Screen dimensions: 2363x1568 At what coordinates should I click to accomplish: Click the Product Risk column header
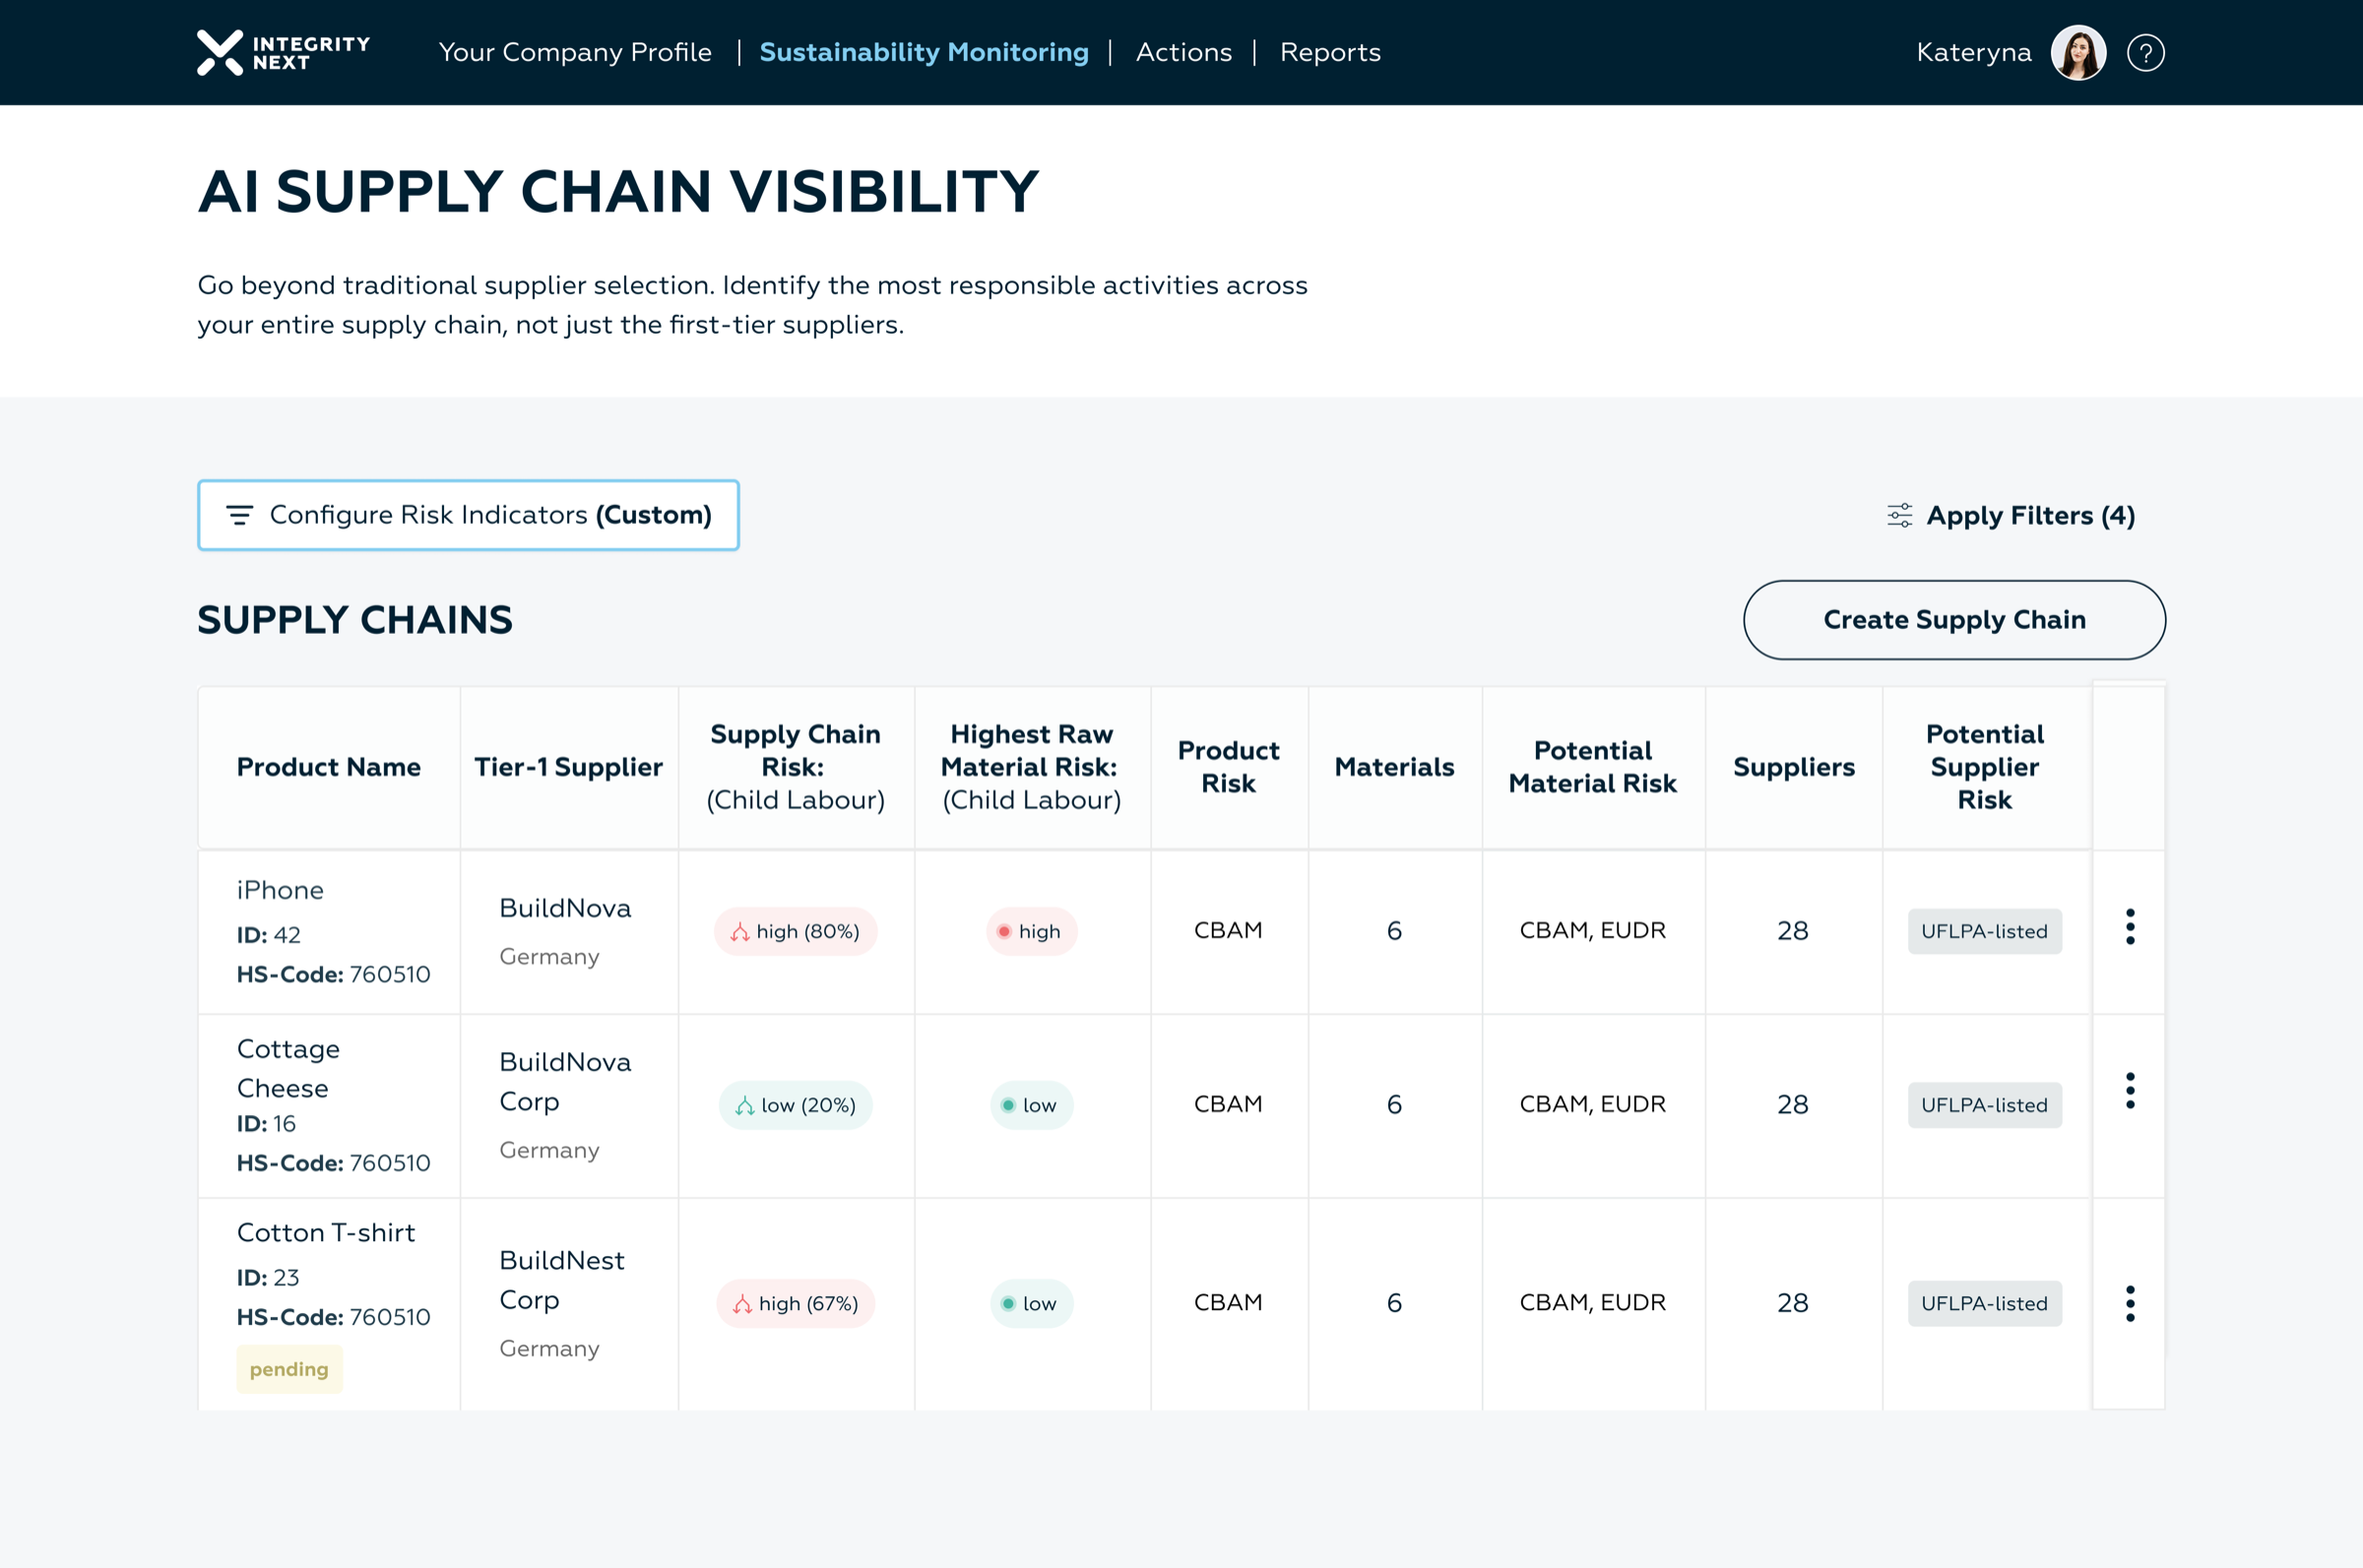[x=1228, y=767]
